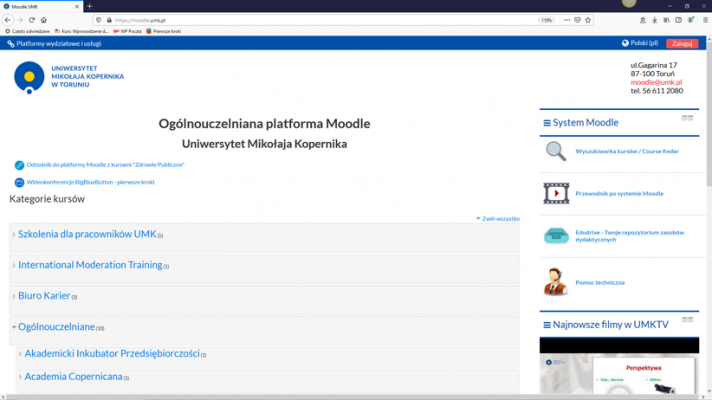This screenshot has height=400, width=712.
Task: Go back with the browser back arrow
Action: 8,20
